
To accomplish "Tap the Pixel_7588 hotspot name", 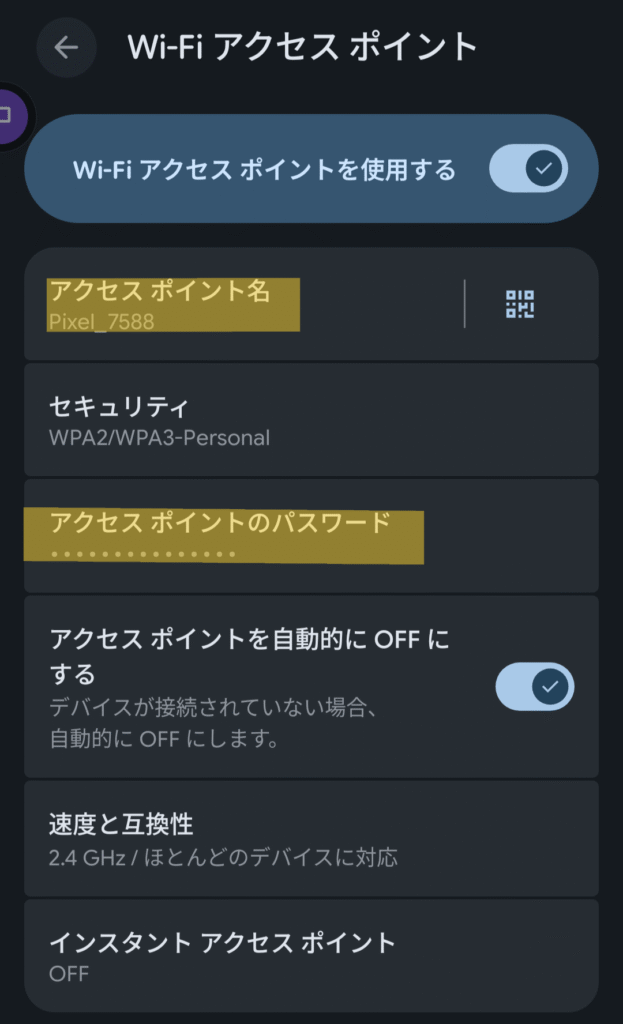I will 102,323.
